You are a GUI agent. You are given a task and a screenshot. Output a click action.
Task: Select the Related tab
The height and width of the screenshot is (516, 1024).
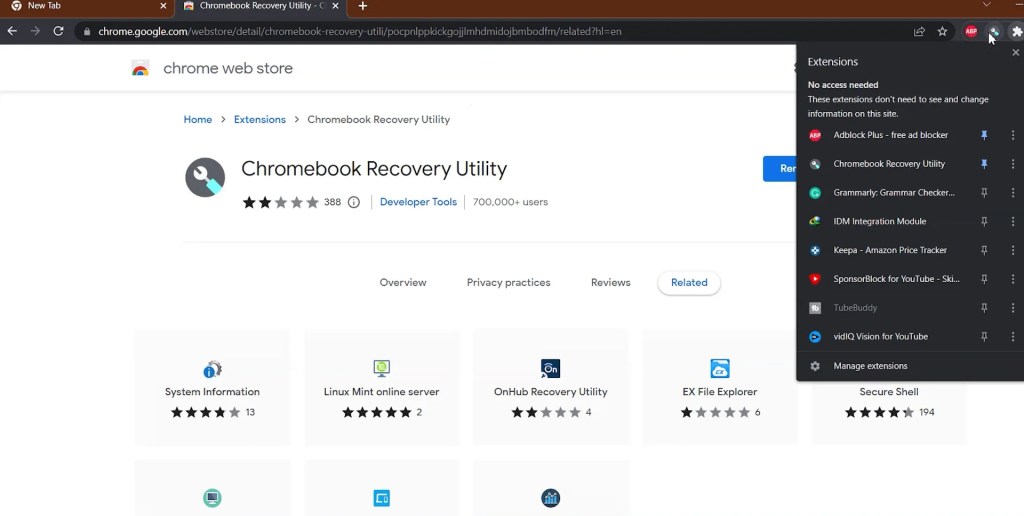click(x=689, y=283)
